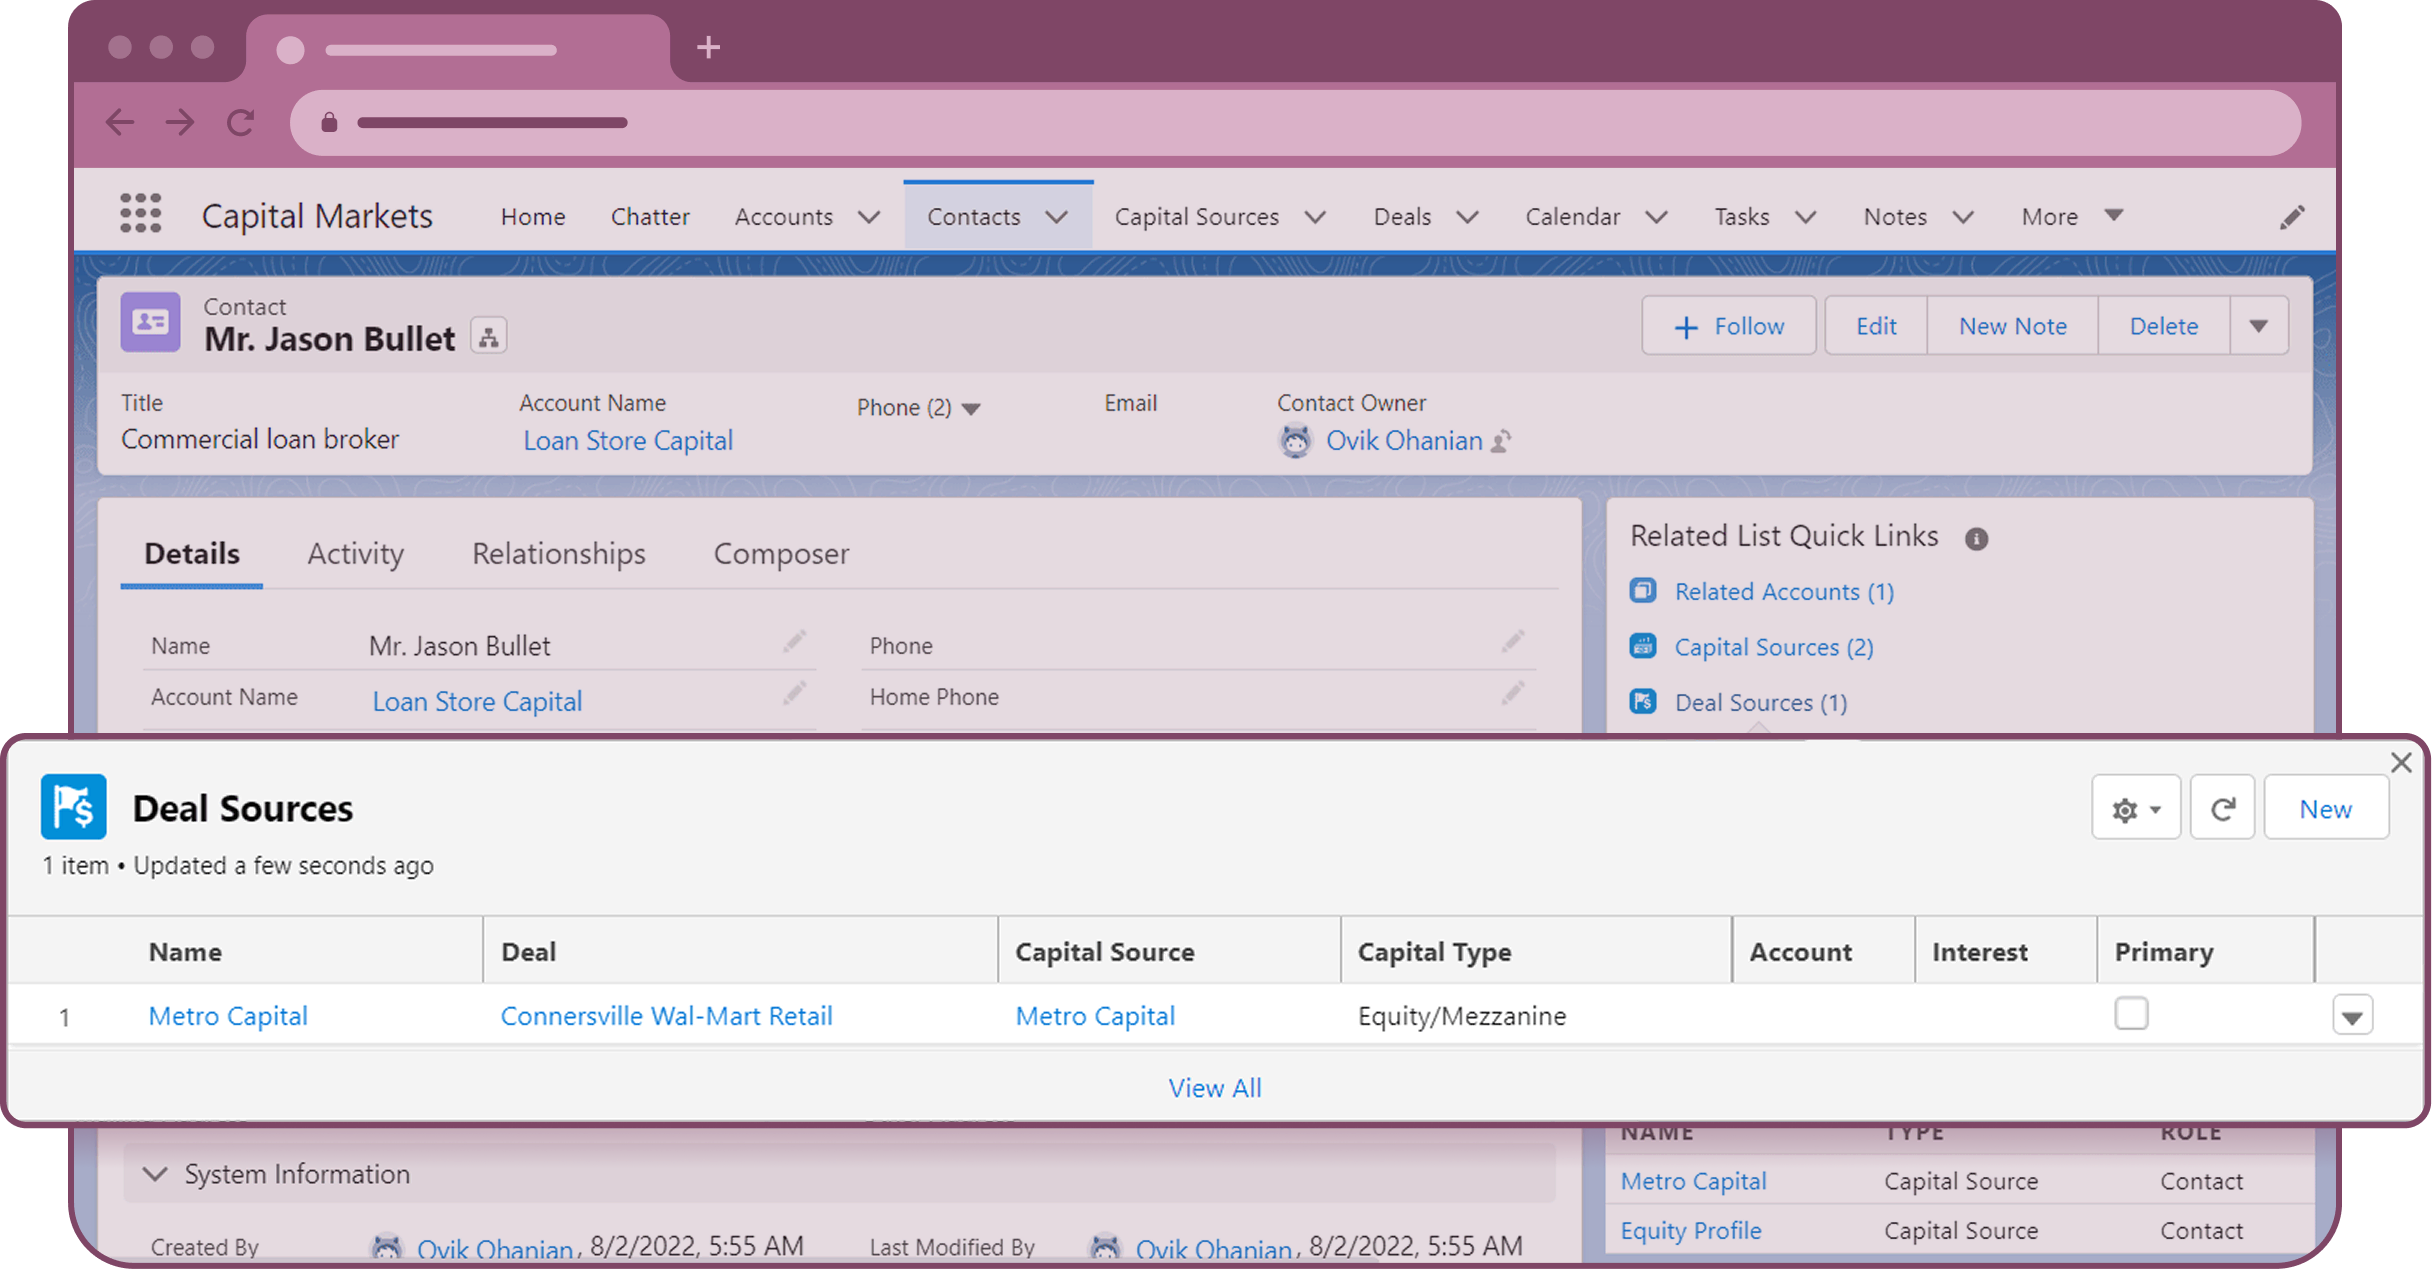Screen dimensions: 2432x1269
Task: Open the Chatter tab
Action: pyautogui.click(x=650, y=217)
